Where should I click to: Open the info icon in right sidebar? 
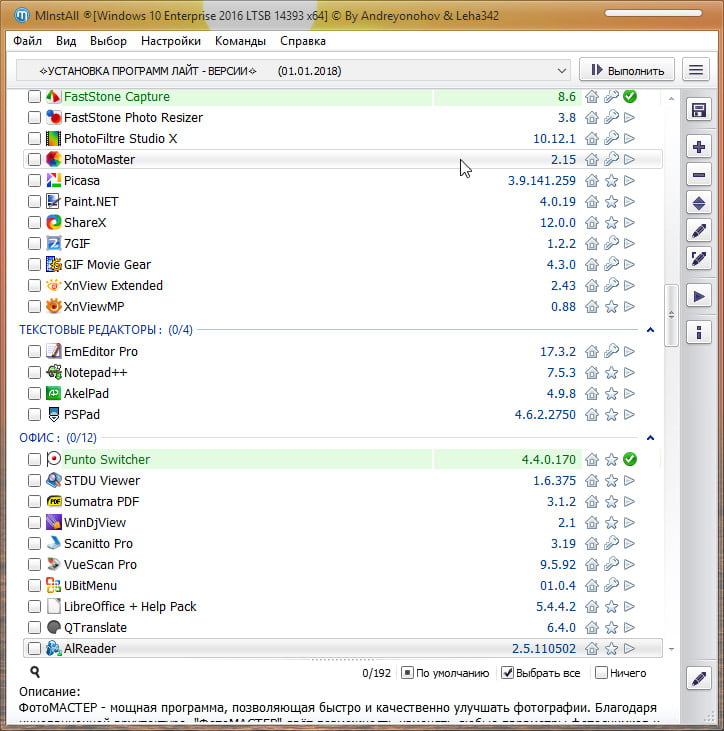700,332
